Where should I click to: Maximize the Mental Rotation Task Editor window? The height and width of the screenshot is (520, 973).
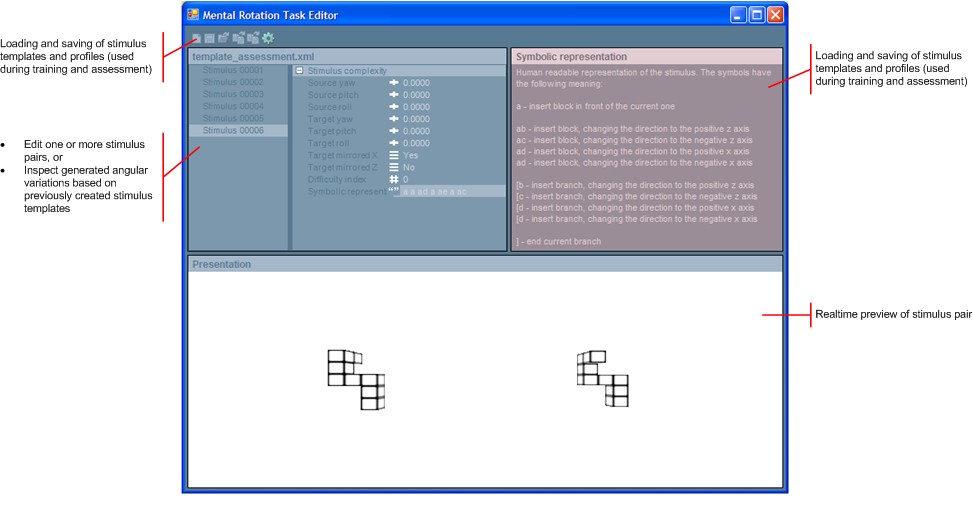(x=757, y=15)
